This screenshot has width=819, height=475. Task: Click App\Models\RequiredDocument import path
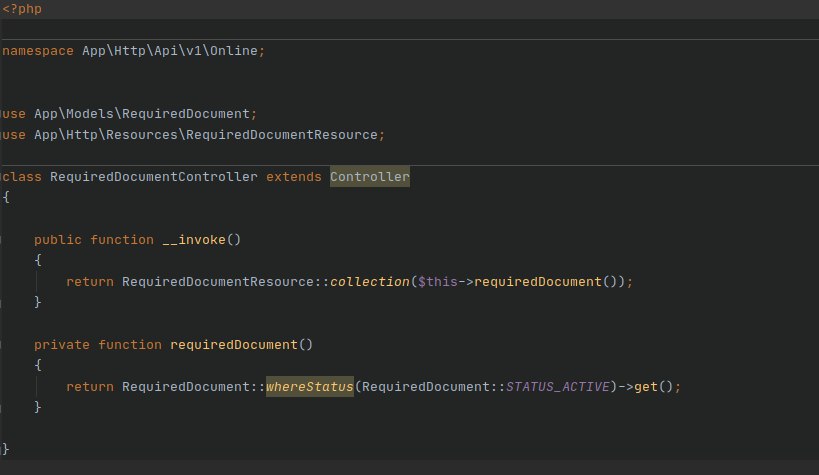(x=142, y=114)
